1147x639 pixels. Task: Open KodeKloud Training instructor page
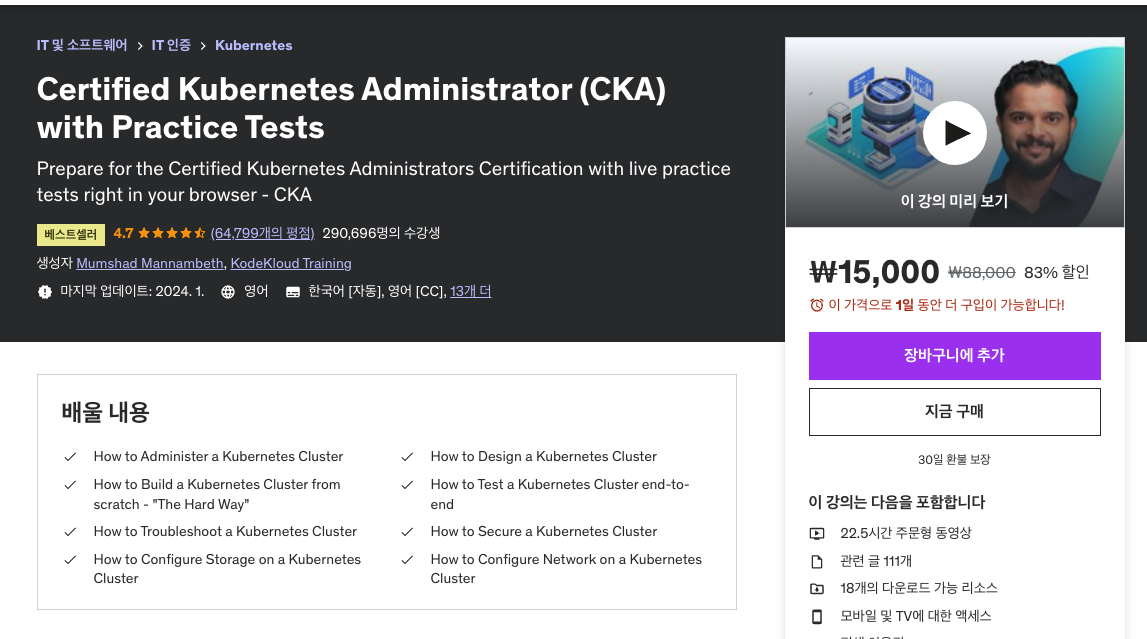pyautogui.click(x=291, y=263)
